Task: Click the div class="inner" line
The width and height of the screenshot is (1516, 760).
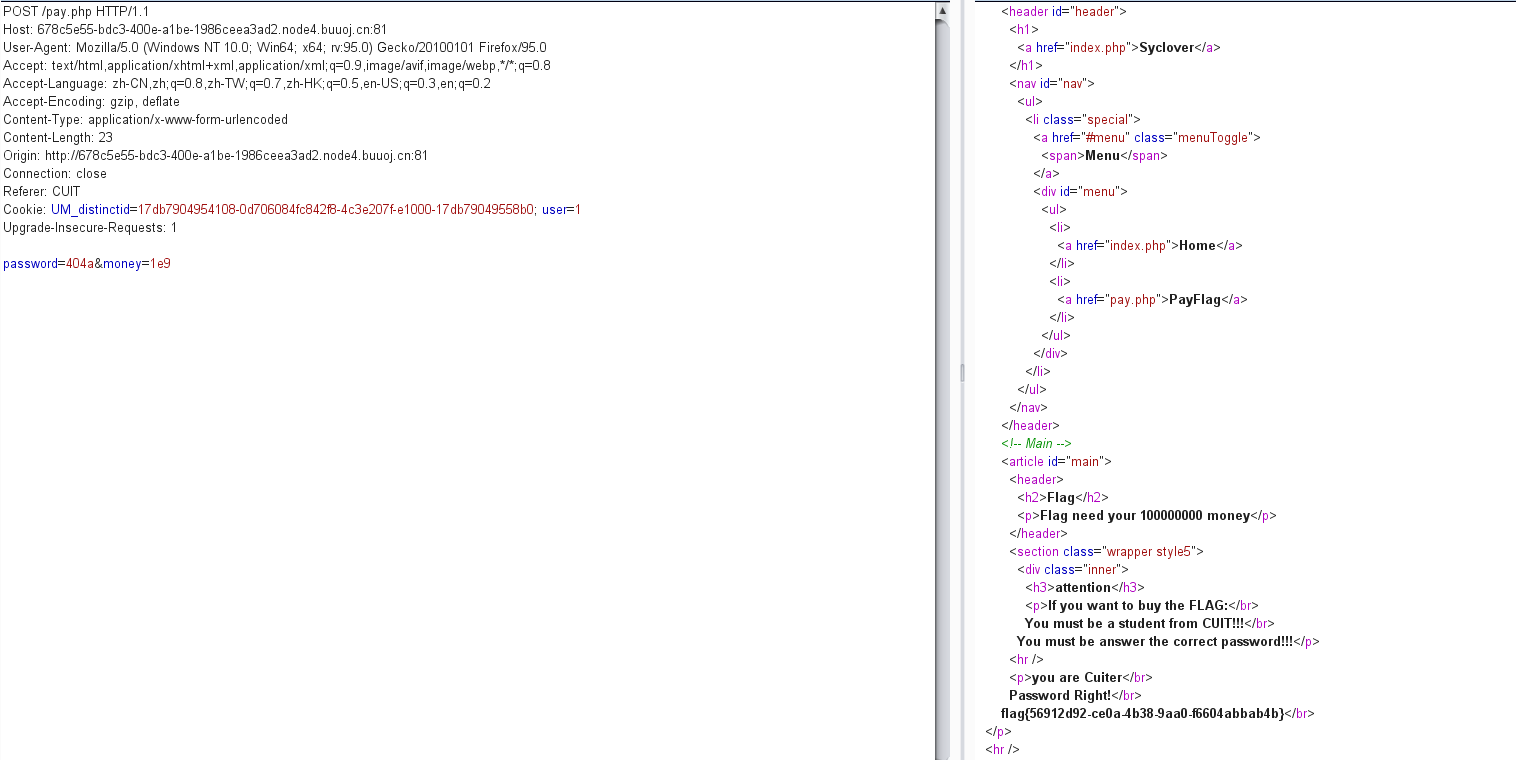Action: click(x=1072, y=570)
